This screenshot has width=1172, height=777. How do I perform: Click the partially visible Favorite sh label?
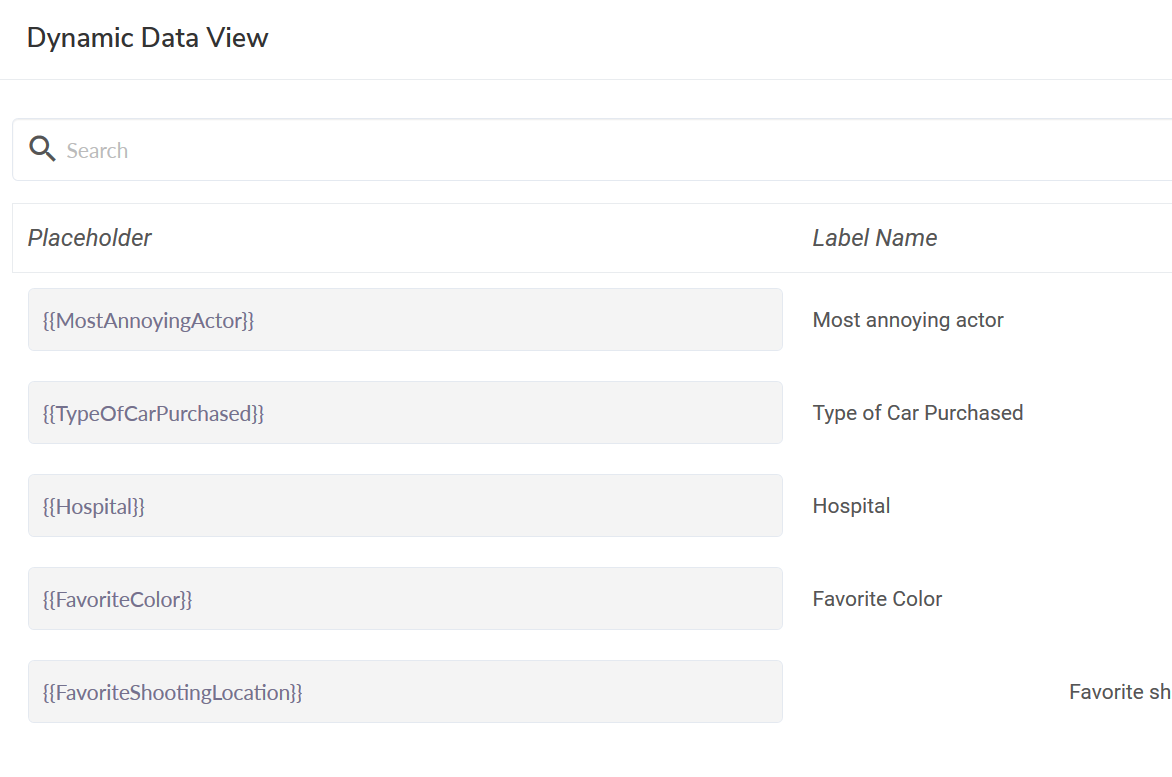1120,692
